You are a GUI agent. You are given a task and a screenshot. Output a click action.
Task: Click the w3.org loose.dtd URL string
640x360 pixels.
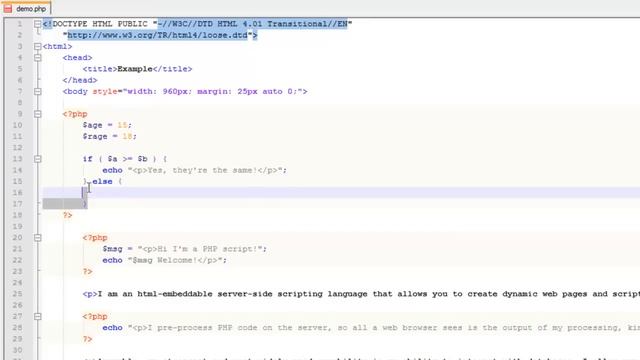(x=158, y=36)
